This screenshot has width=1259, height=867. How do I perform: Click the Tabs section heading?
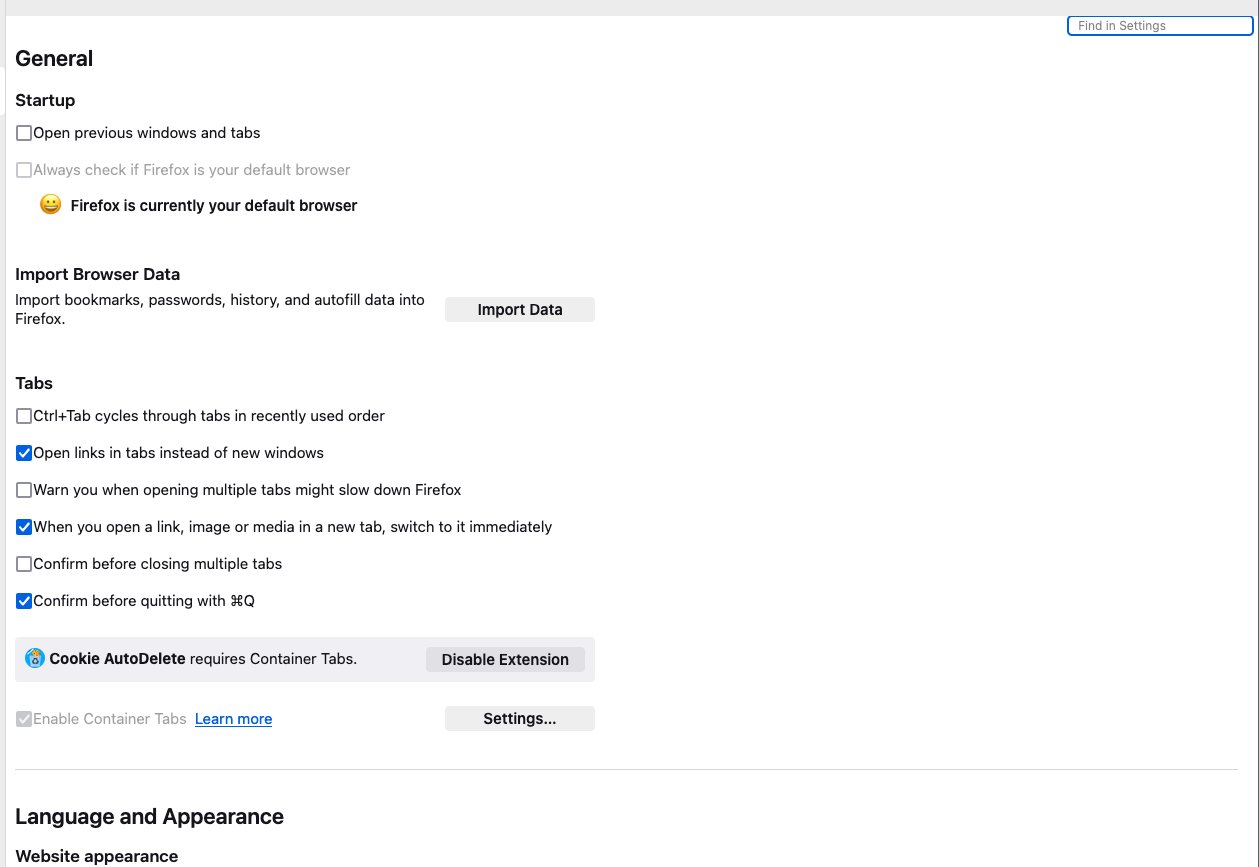34,383
